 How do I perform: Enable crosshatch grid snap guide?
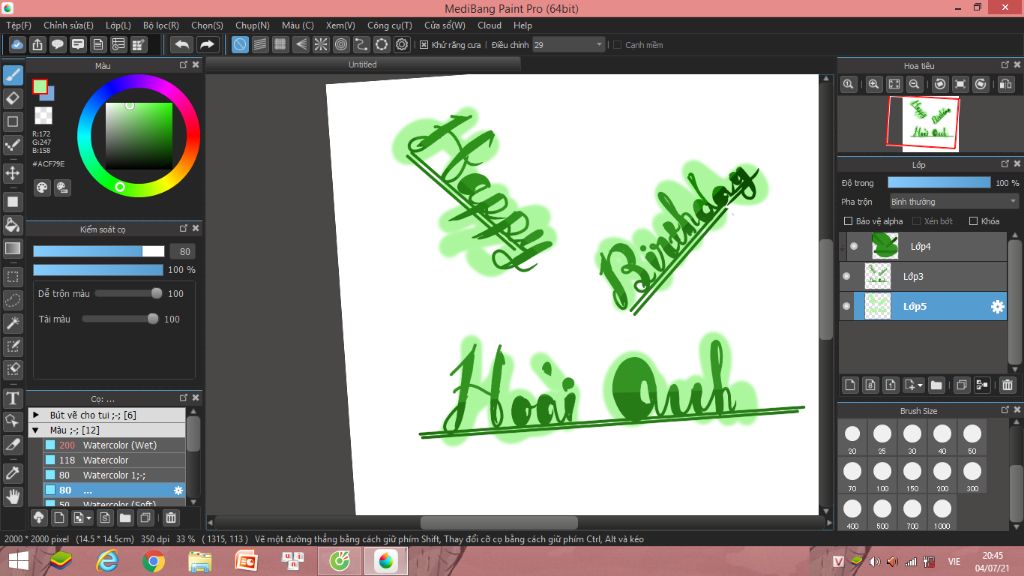click(280, 44)
